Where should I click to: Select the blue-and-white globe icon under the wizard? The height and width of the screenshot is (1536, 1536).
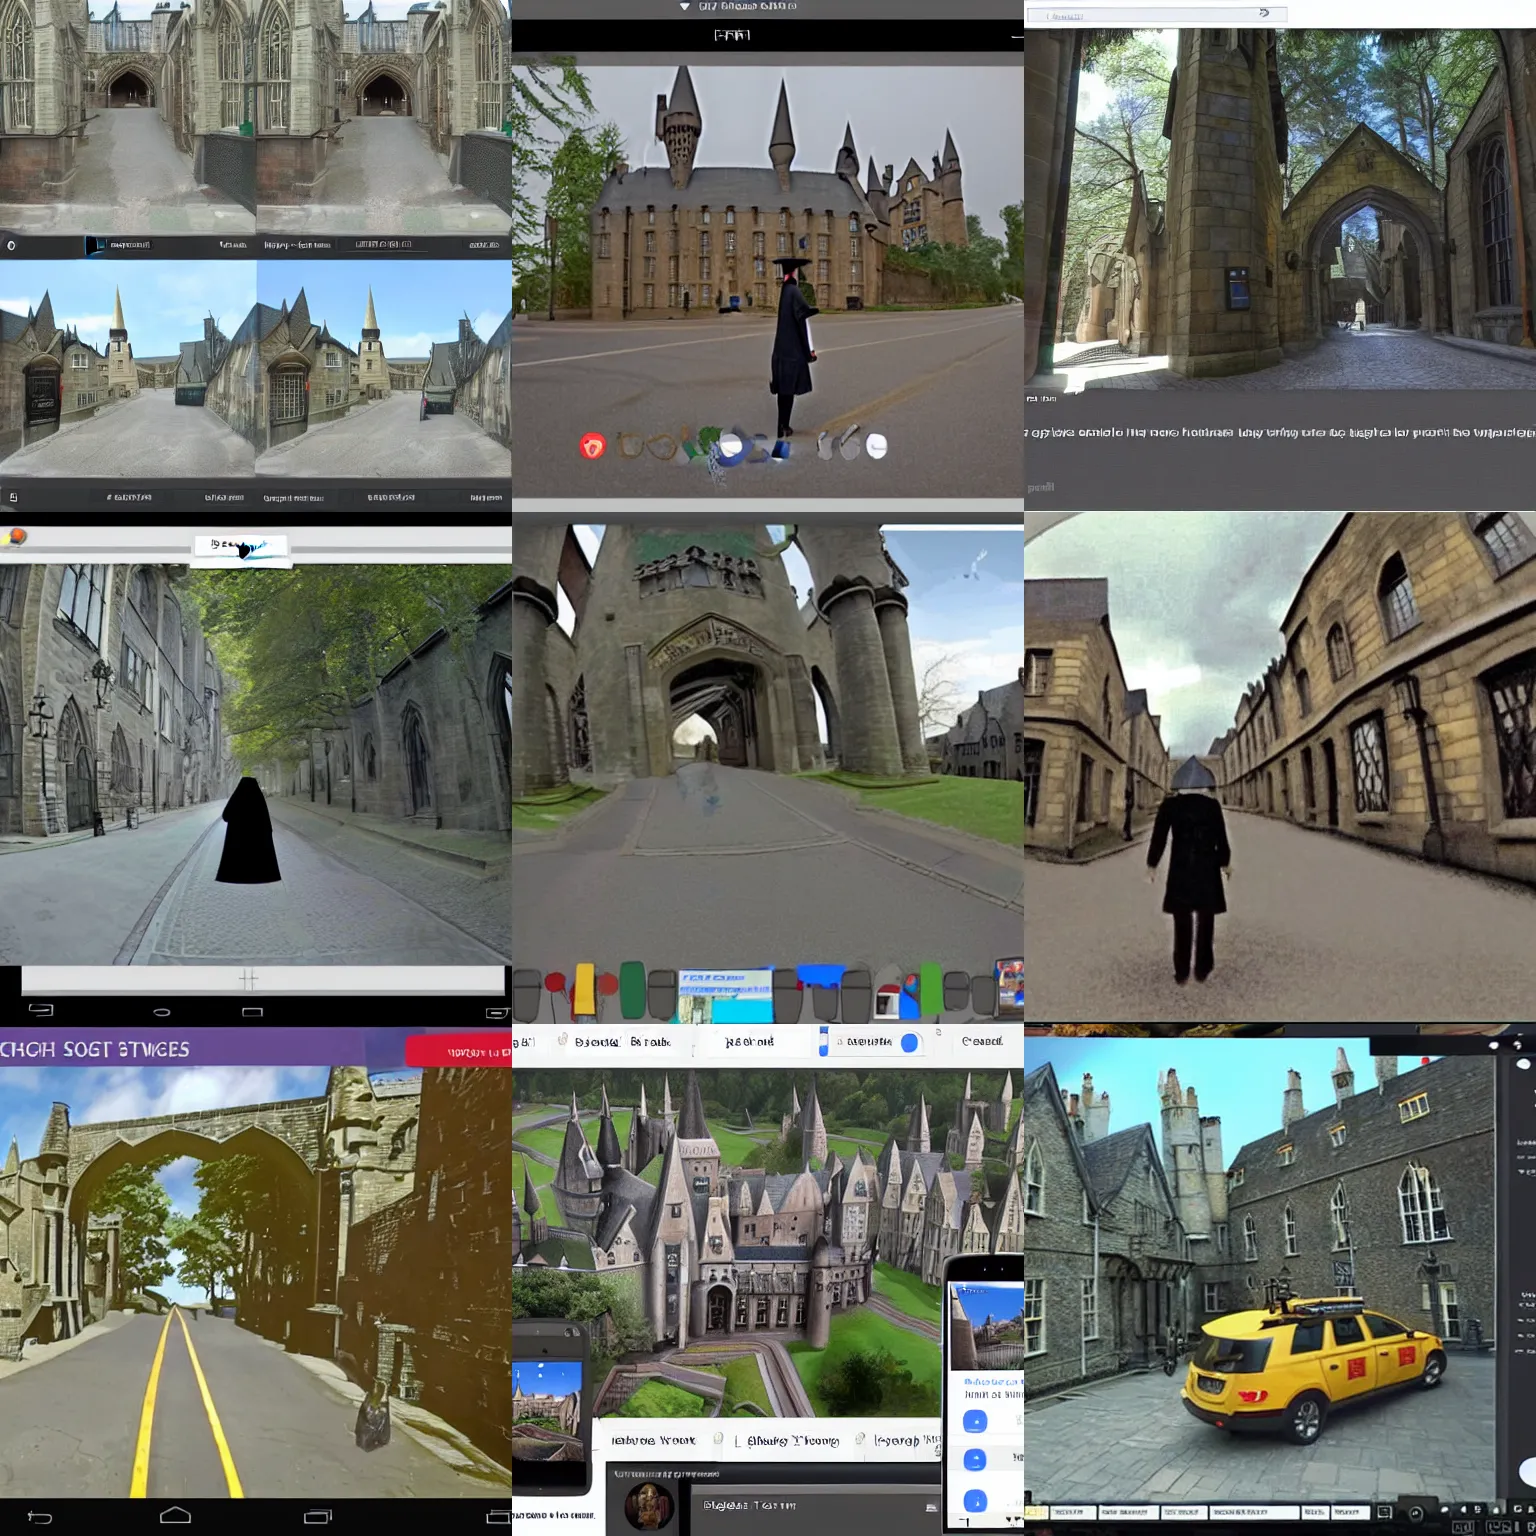[x=733, y=447]
